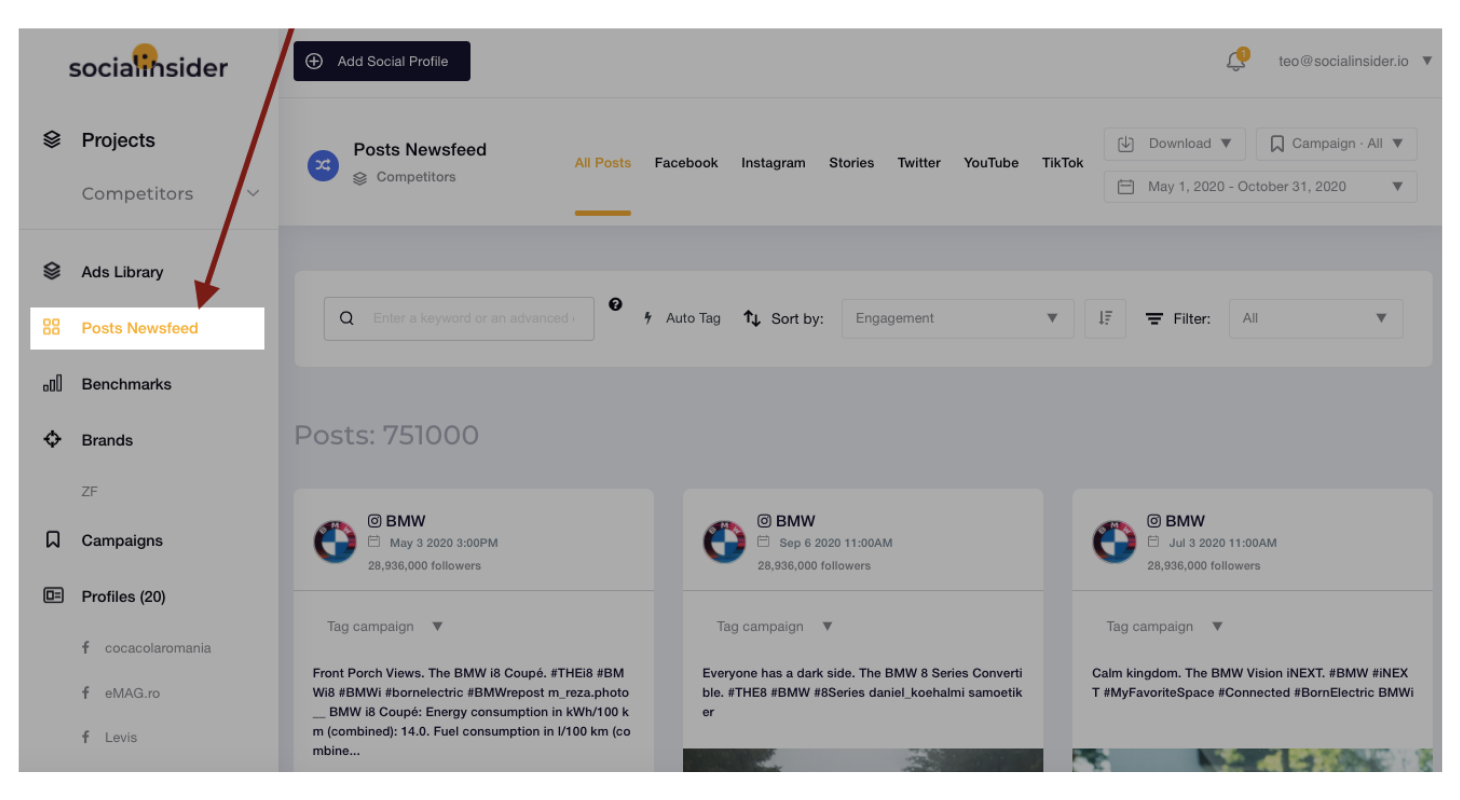
Task: Open Brands in the sidebar
Action: coord(107,440)
